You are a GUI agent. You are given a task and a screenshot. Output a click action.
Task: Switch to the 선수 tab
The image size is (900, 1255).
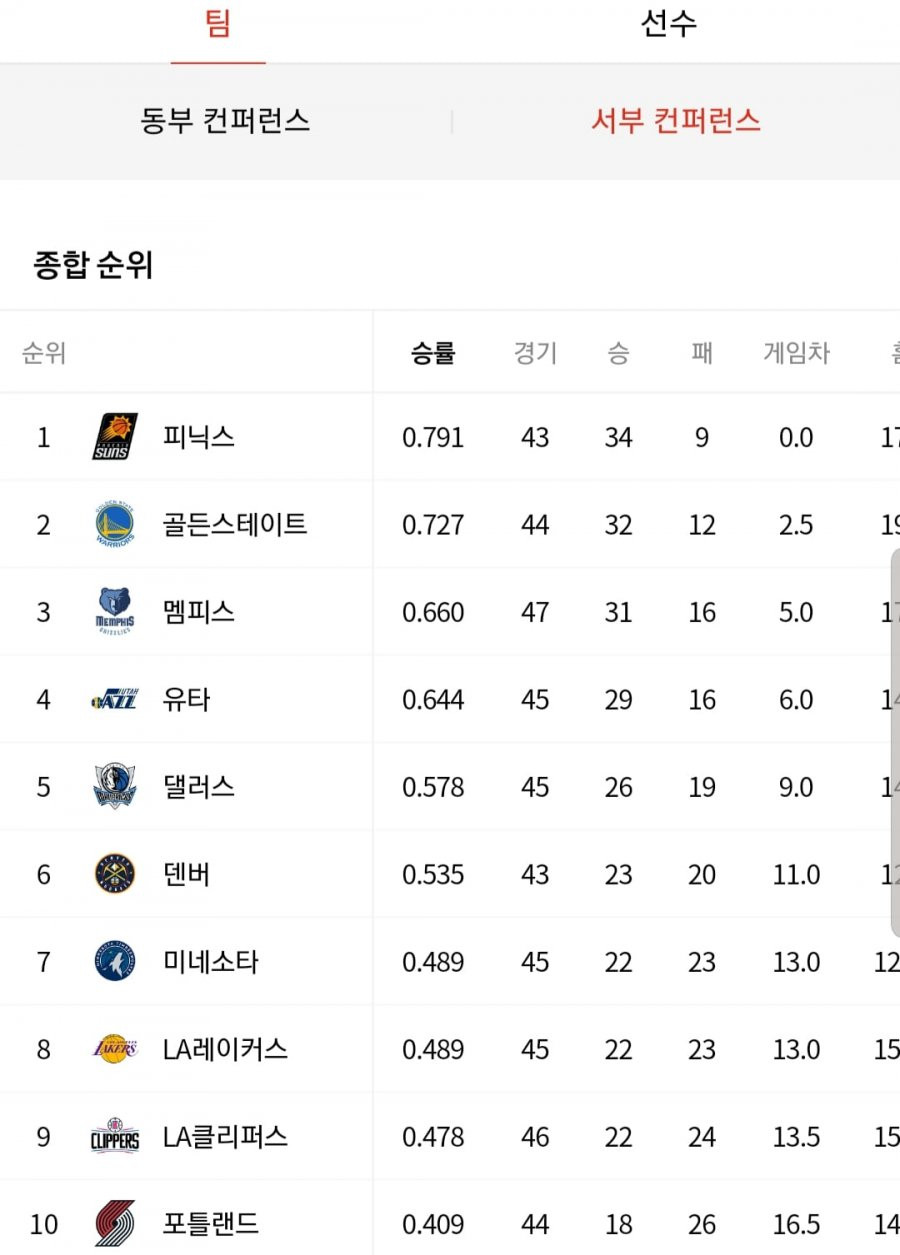[668, 24]
